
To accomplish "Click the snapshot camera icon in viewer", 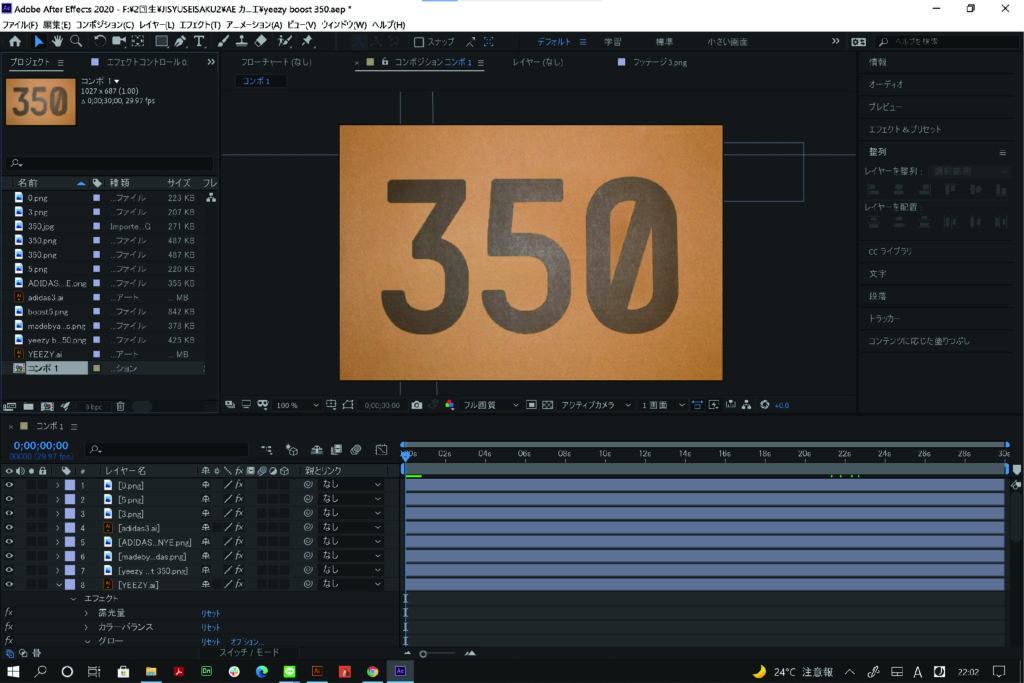I will coord(416,405).
